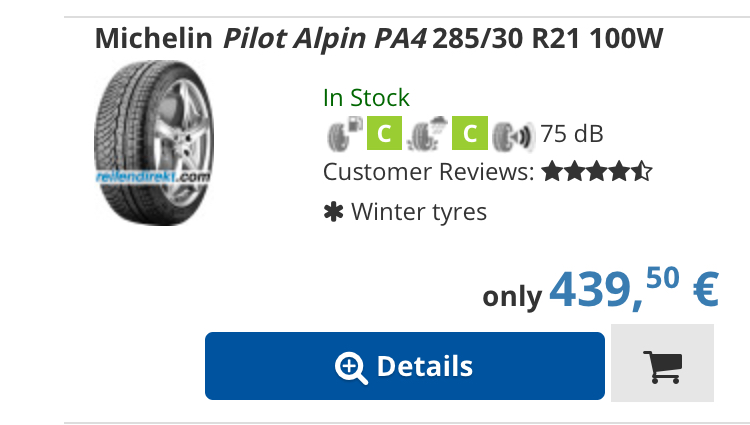Click the fuel efficiency pump tyre icon
750x425 pixels.
click(343, 133)
